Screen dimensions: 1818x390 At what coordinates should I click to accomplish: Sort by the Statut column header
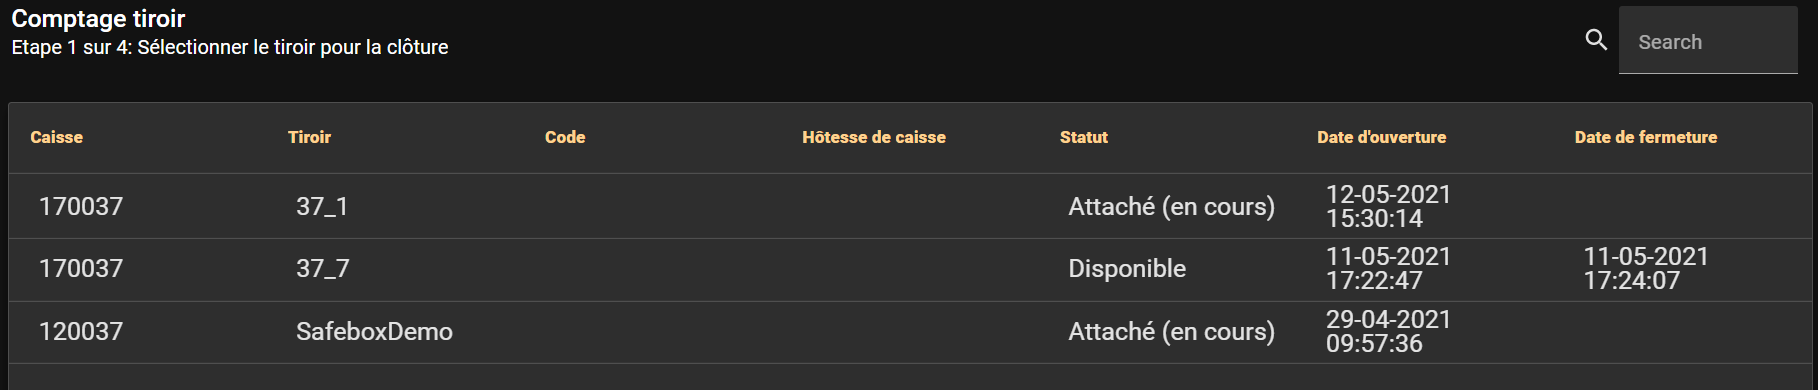1084,138
